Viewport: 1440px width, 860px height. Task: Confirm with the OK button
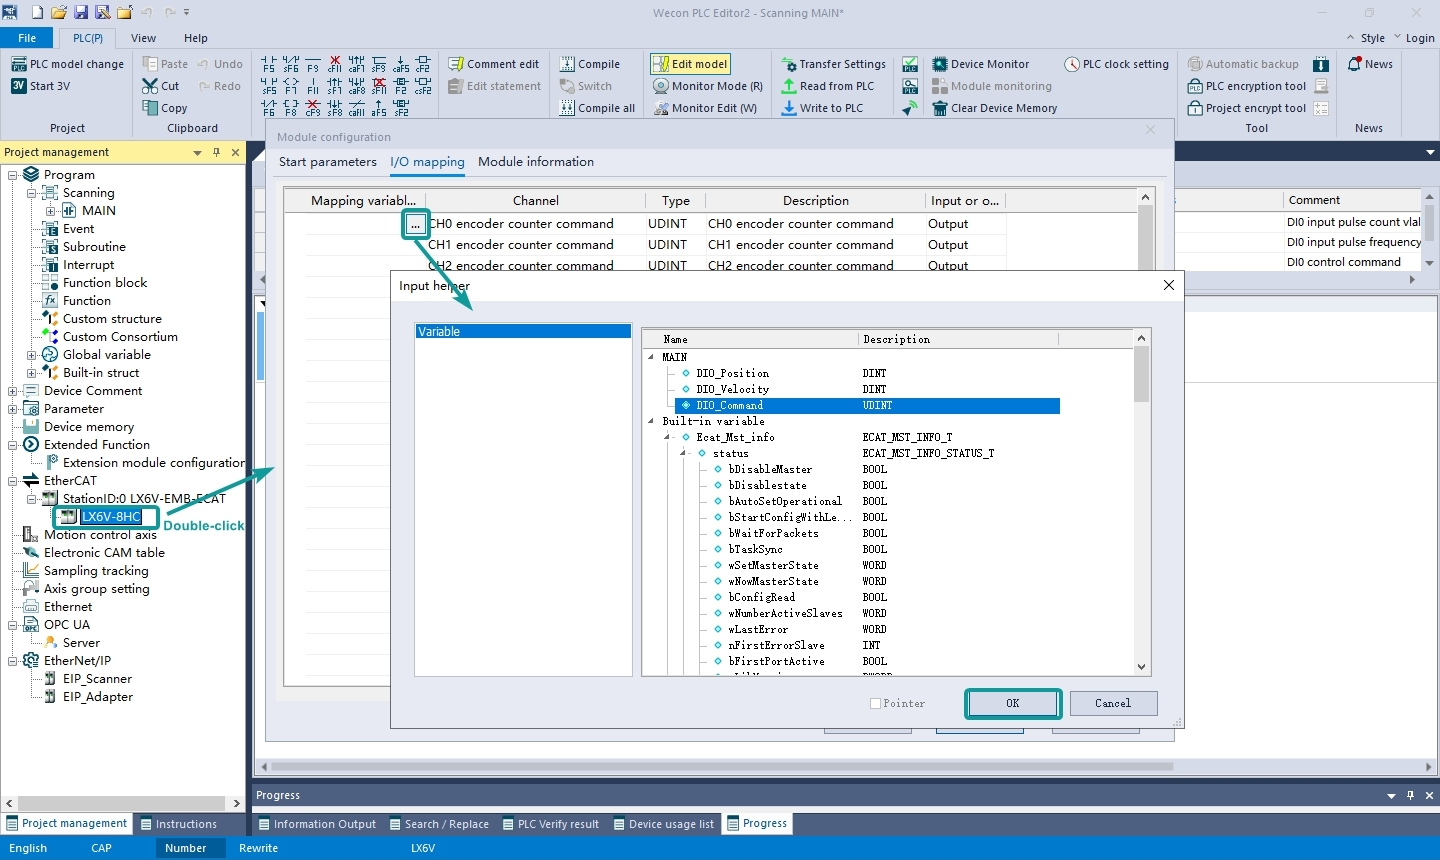pyautogui.click(x=1013, y=704)
